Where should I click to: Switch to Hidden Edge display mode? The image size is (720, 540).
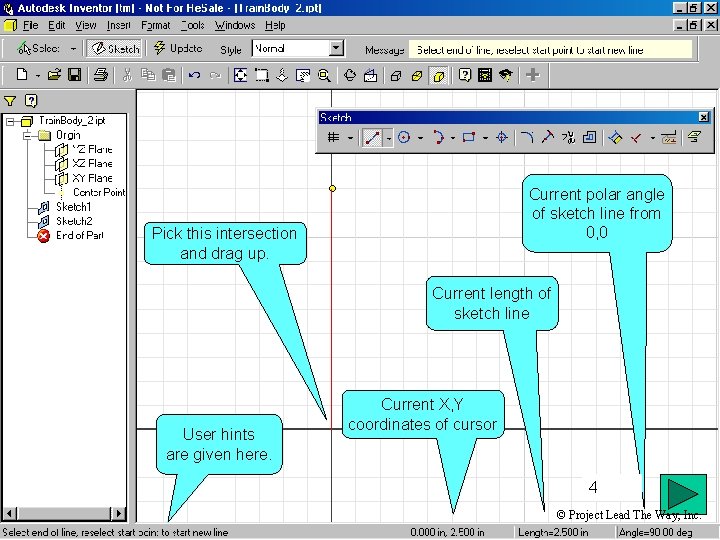417,75
